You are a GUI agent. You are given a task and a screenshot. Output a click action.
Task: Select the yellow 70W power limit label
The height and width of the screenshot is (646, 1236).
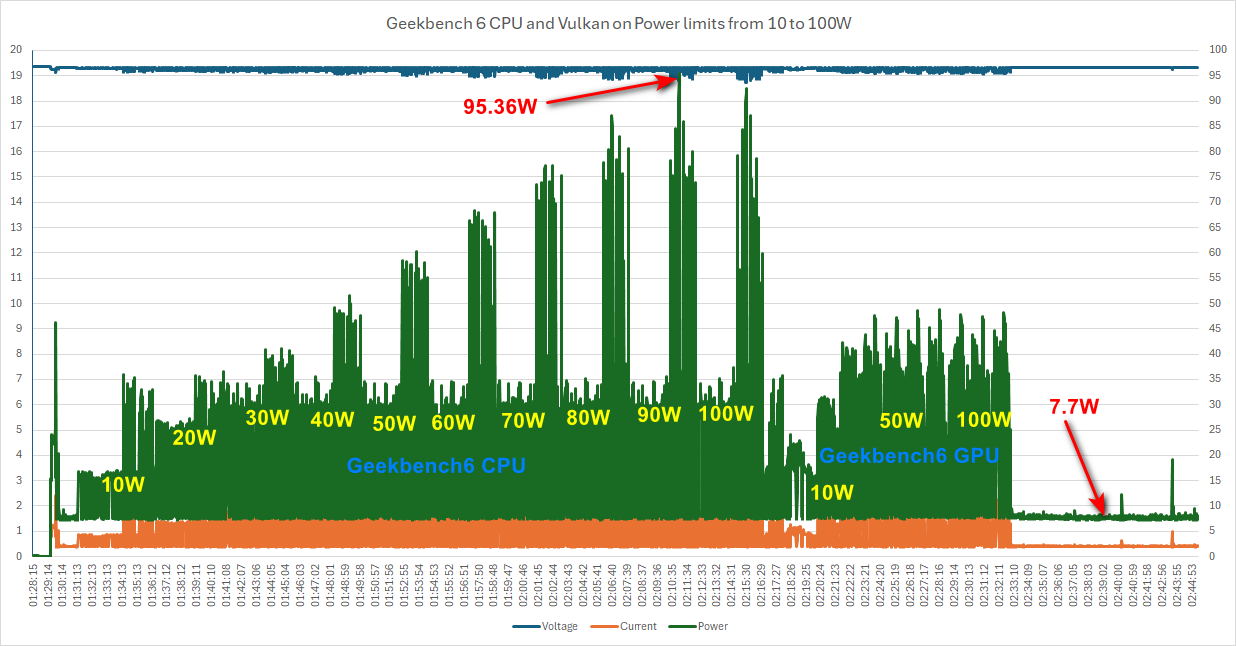(x=523, y=421)
